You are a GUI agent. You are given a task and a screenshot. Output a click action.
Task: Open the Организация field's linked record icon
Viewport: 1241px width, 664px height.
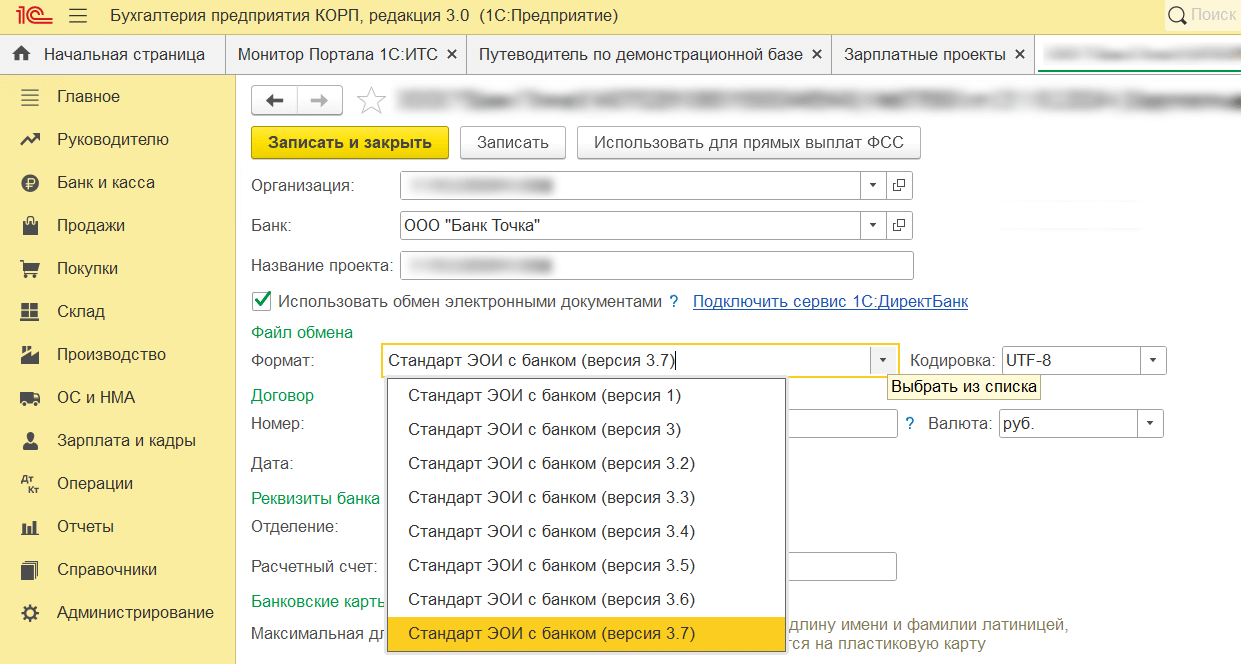pos(899,185)
